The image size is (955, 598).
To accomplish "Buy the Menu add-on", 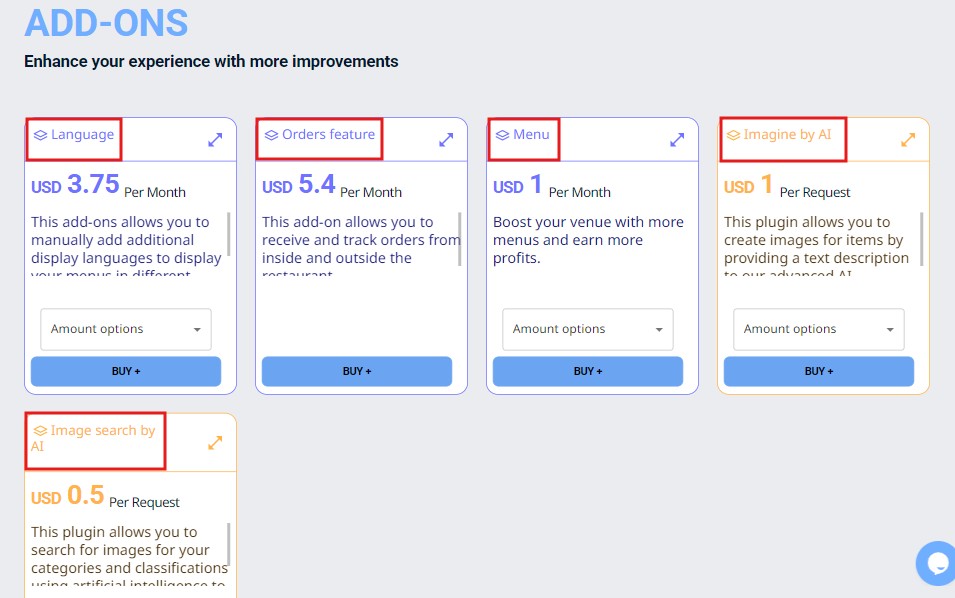I will [x=588, y=371].
